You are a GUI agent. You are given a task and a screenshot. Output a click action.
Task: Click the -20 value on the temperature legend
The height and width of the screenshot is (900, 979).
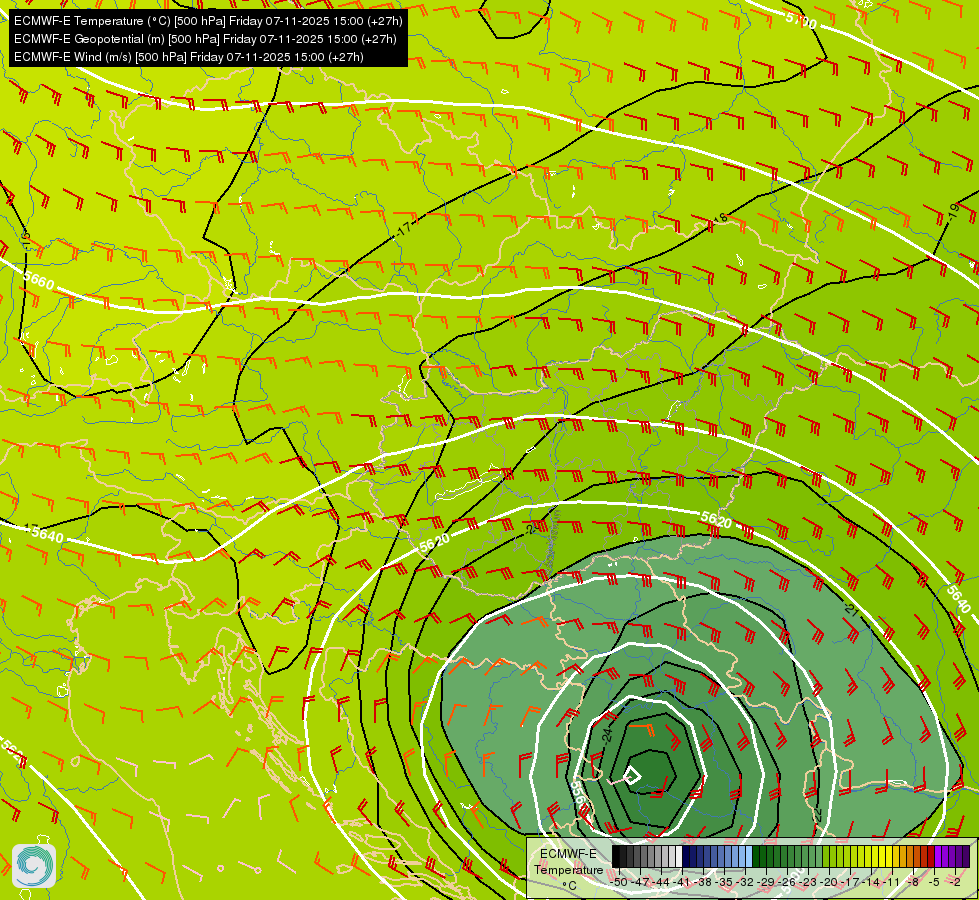coord(829,882)
